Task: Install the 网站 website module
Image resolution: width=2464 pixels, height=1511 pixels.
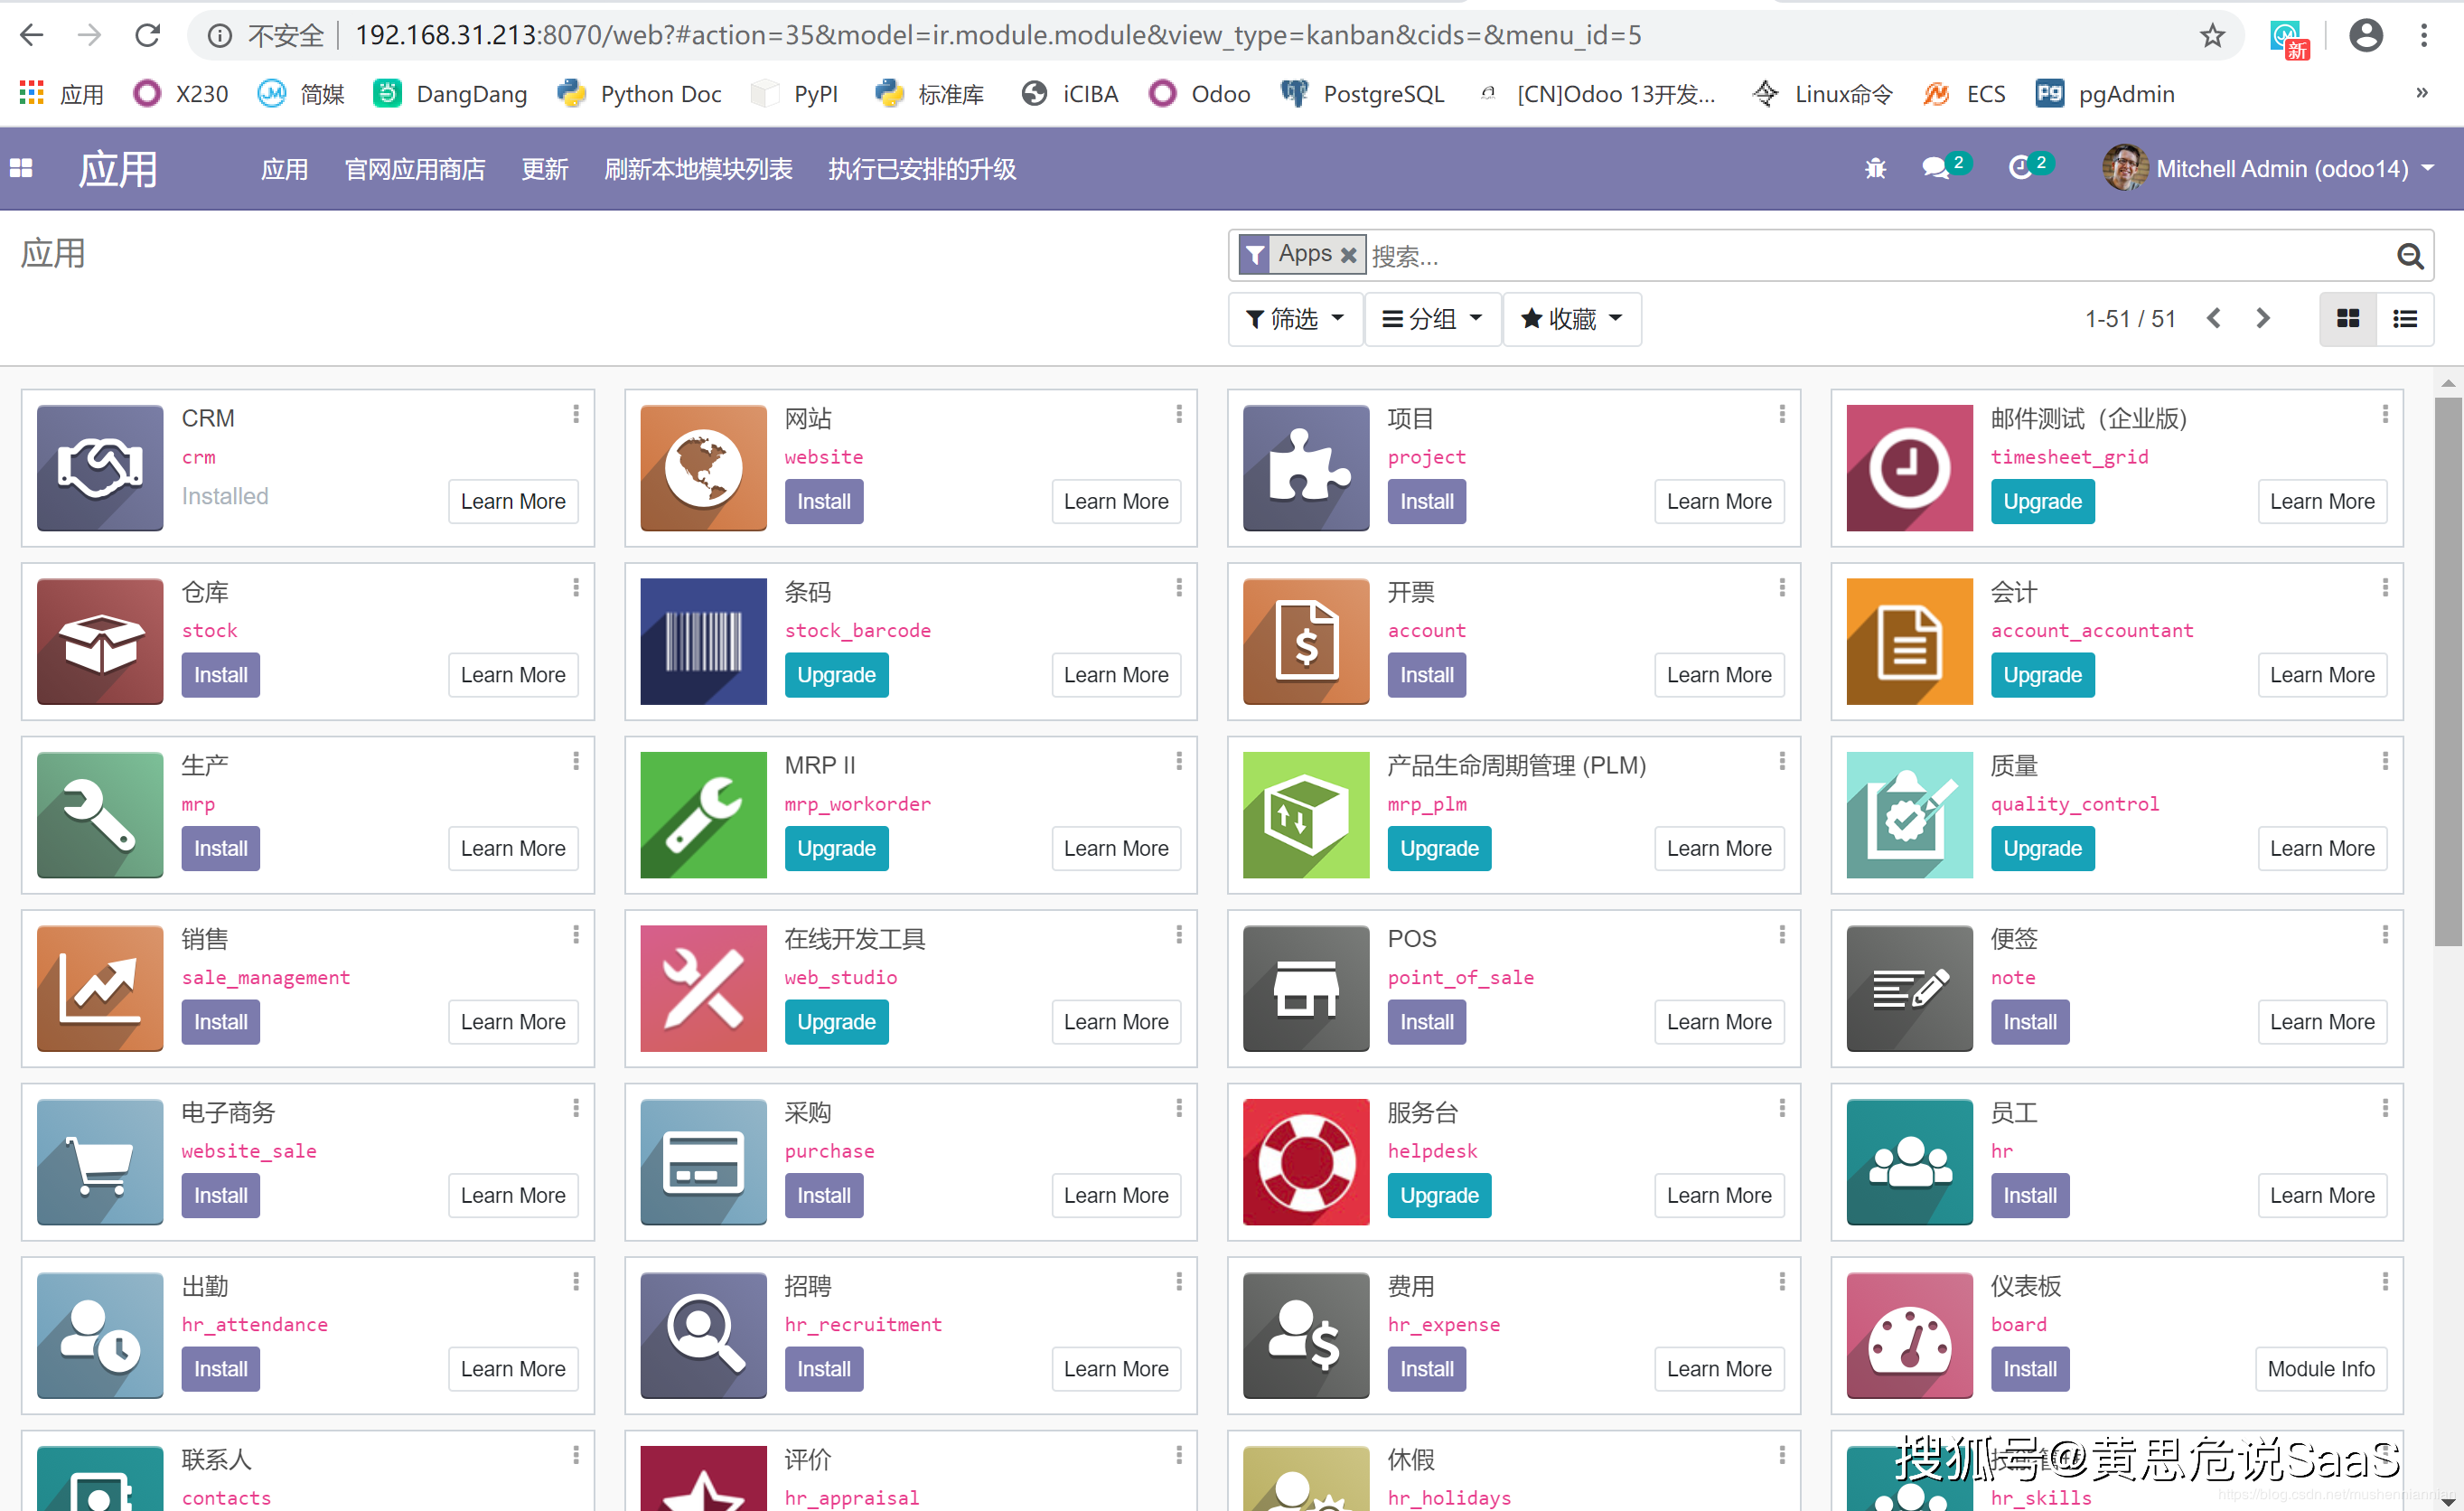Action: click(x=823, y=501)
